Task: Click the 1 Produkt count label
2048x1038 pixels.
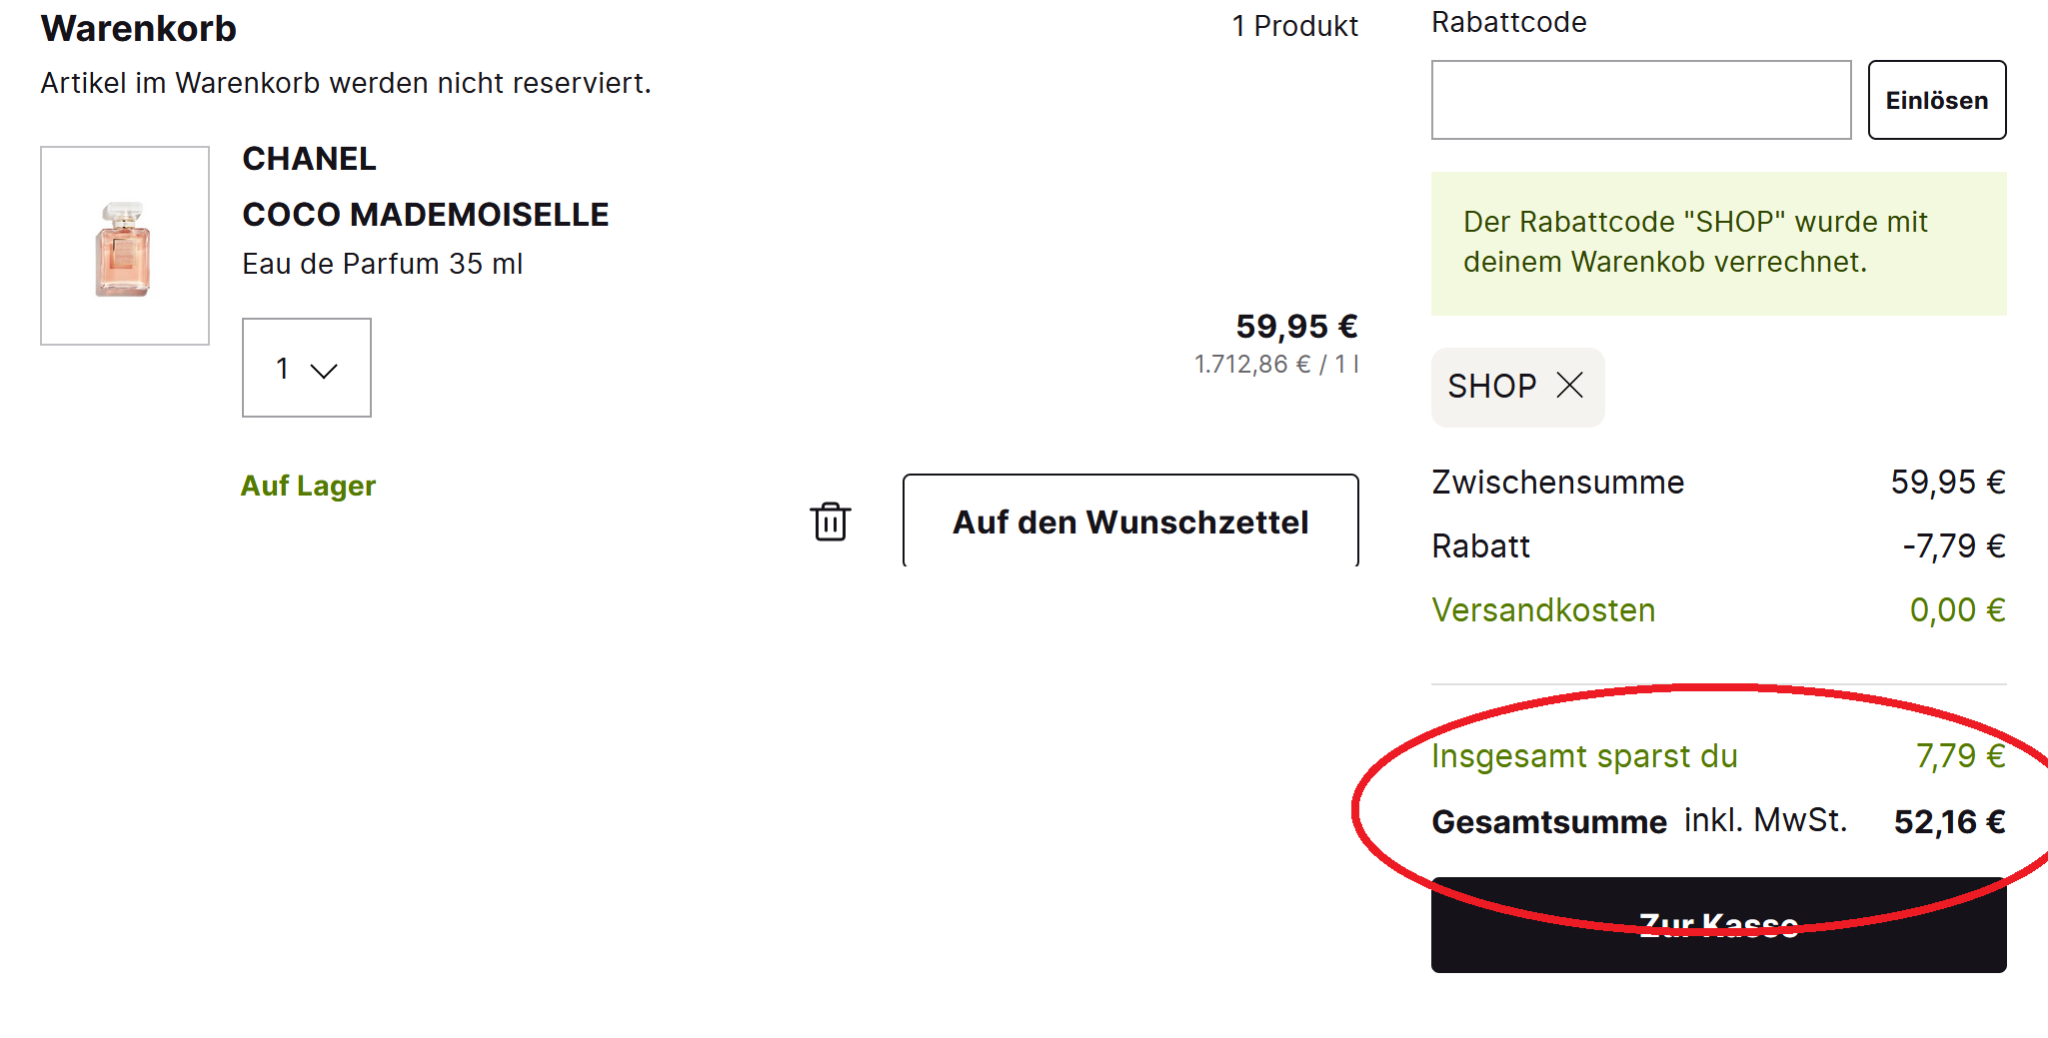Action: (x=1294, y=26)
